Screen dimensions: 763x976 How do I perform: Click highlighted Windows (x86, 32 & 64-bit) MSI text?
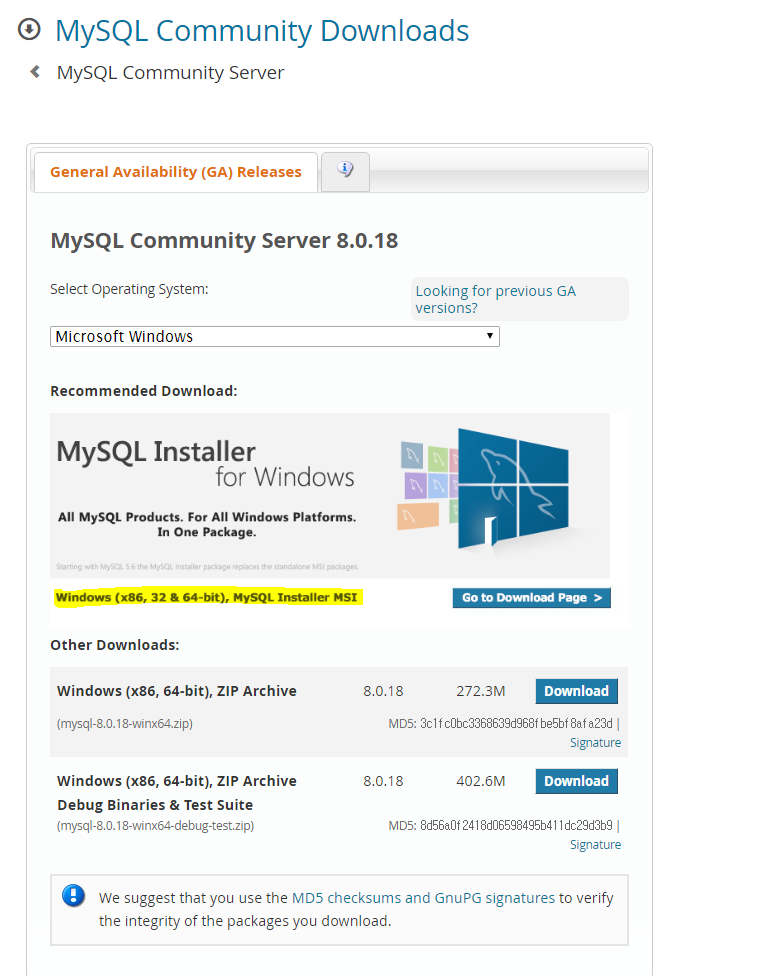207,598
